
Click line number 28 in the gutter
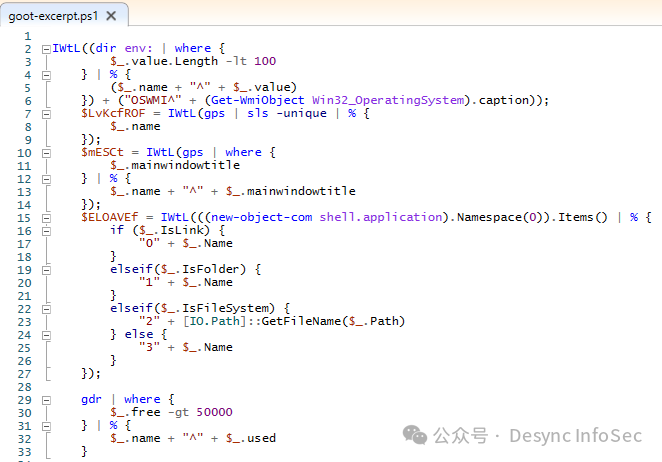pyautogui.click(x=26, y=386)
